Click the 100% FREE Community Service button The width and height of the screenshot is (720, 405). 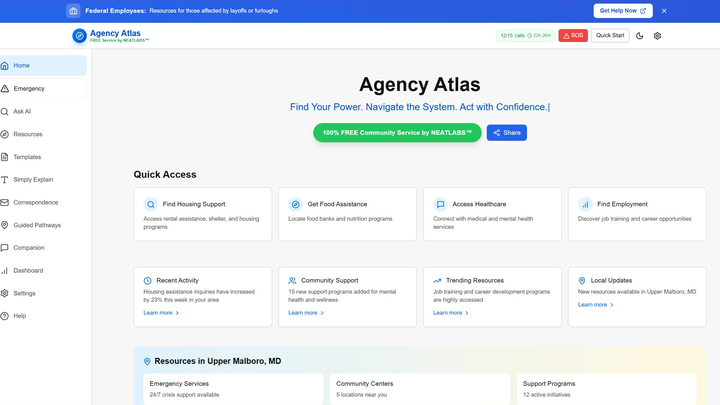(397, 133)
